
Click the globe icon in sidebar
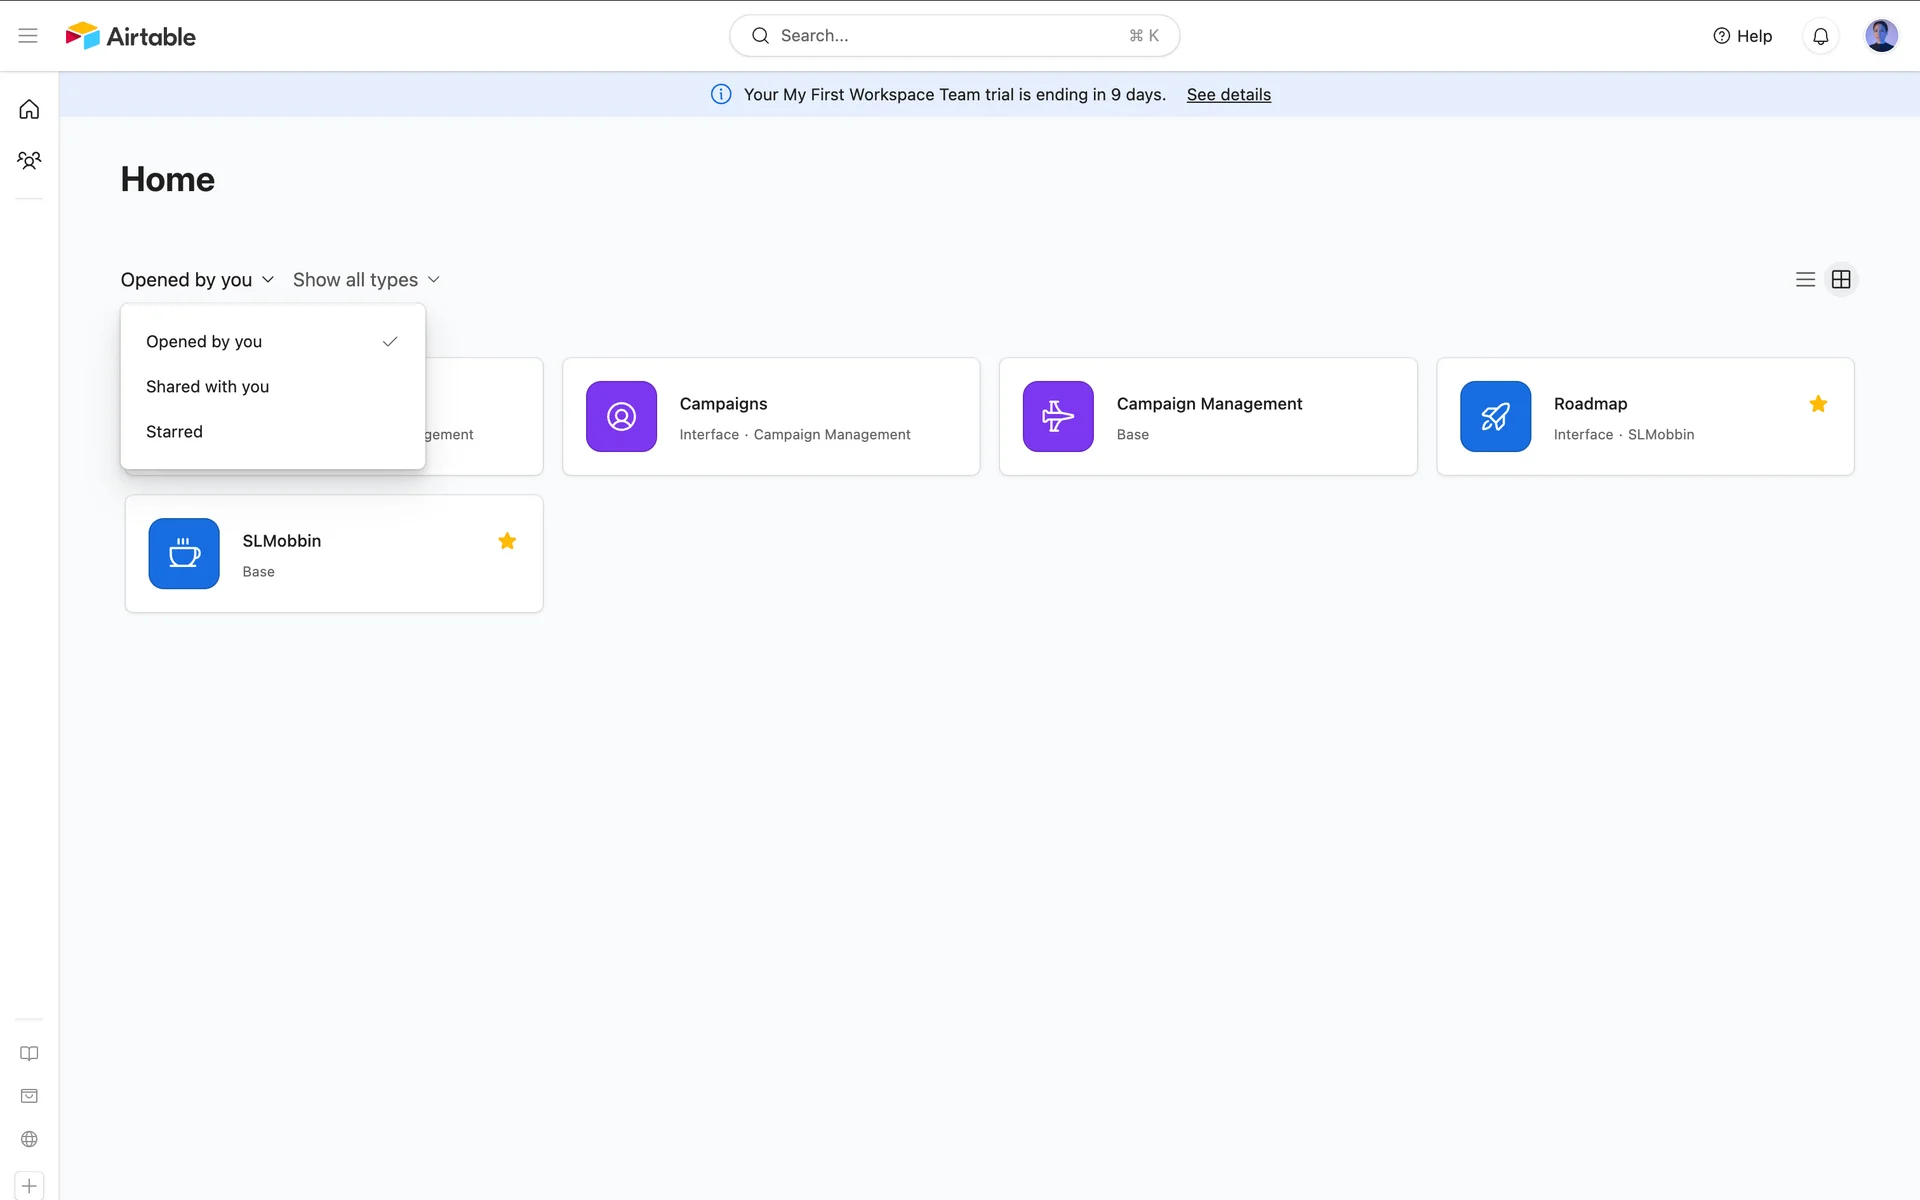point(29,1139)
